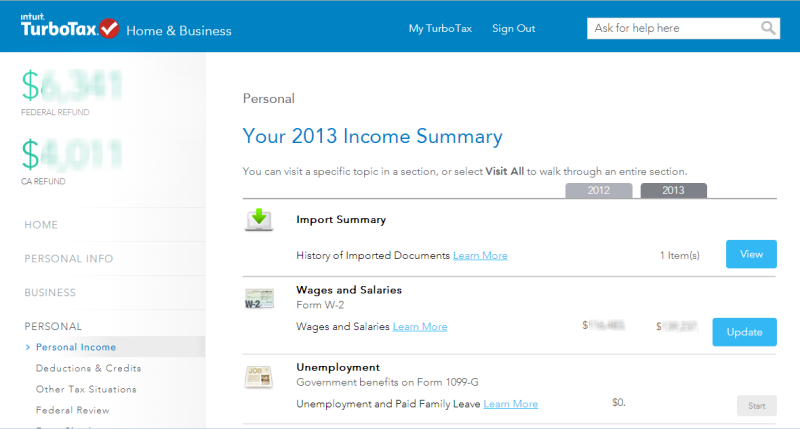The image size is (800, 429).
Task: Click in the Ask for help field
Action: click(673, 29)
